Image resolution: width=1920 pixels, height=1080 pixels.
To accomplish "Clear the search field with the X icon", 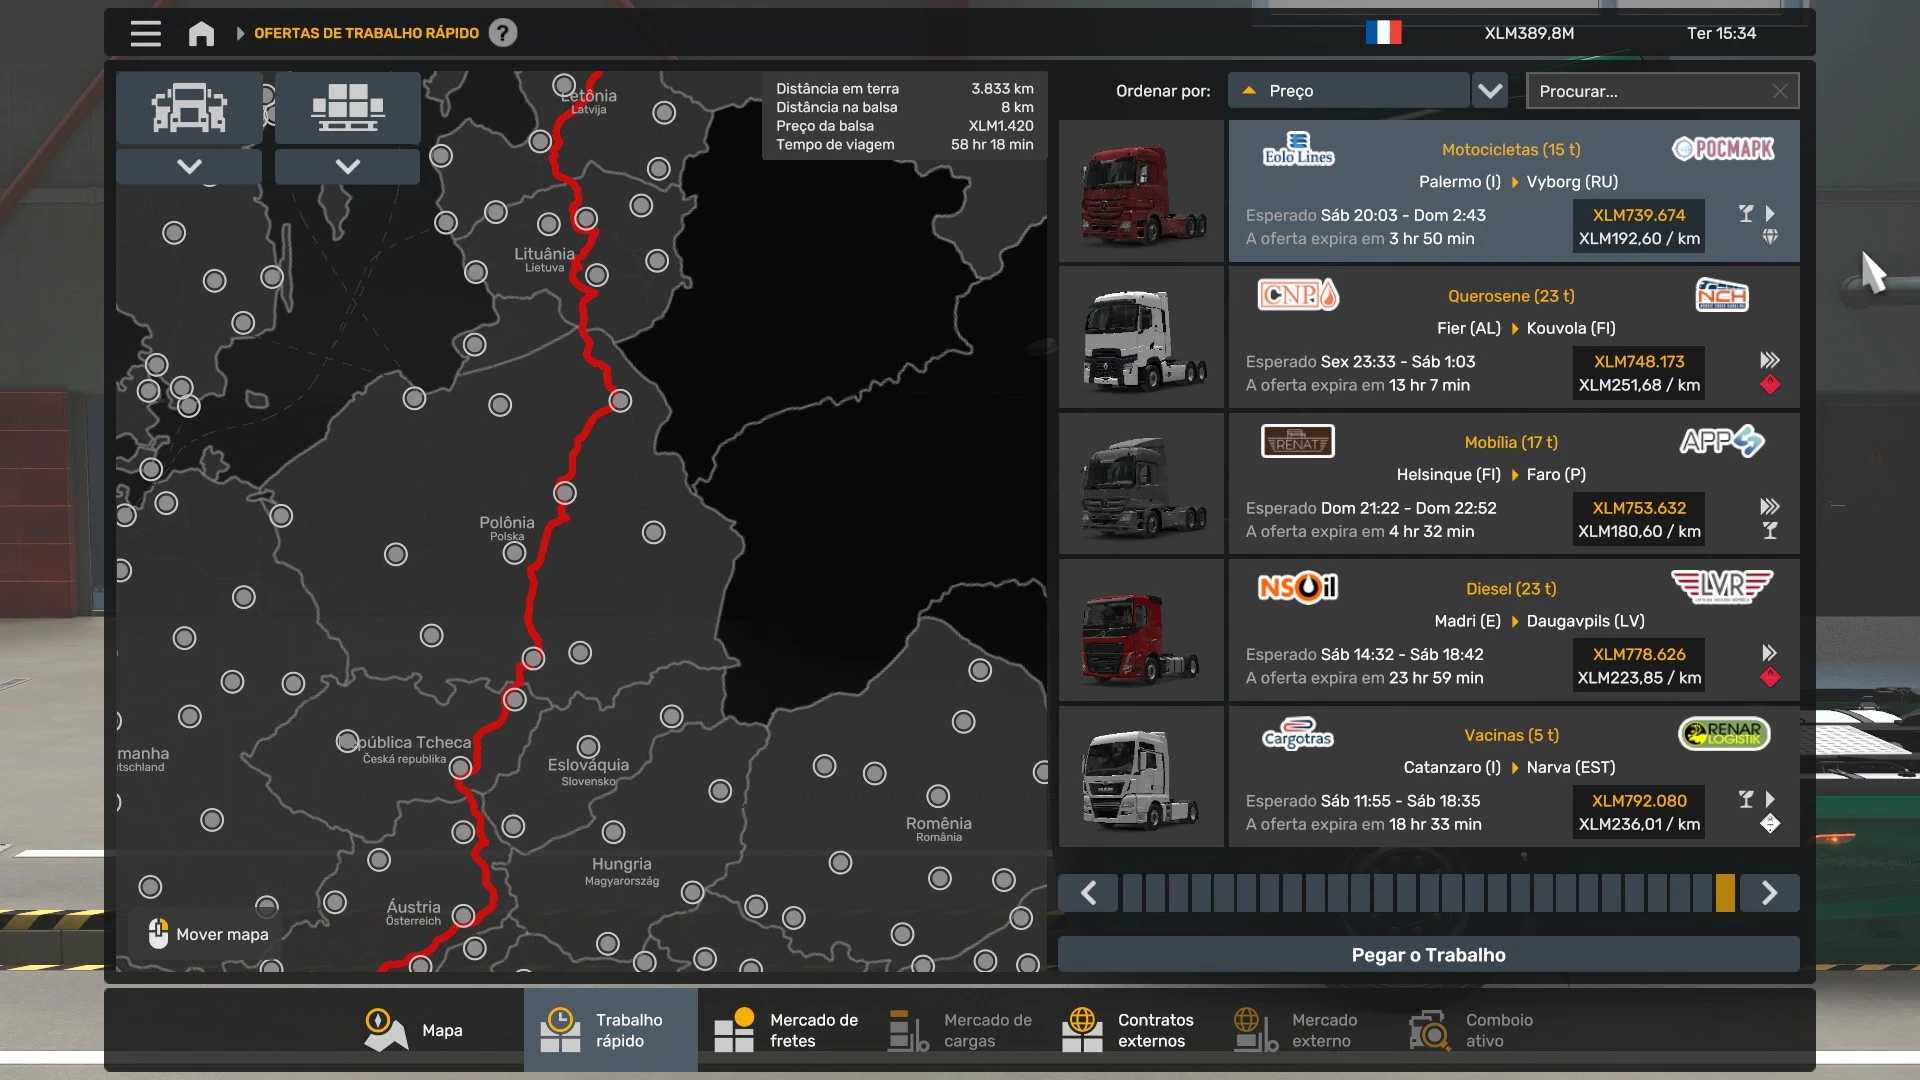I will click(x=1779, y=91).
